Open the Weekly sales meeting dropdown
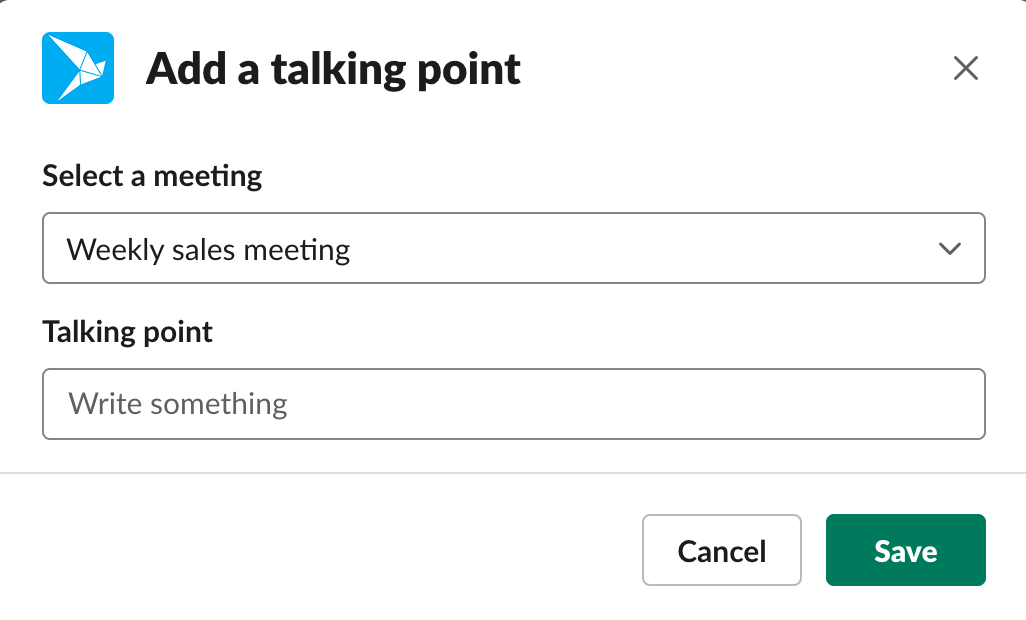 pos(514,248)
